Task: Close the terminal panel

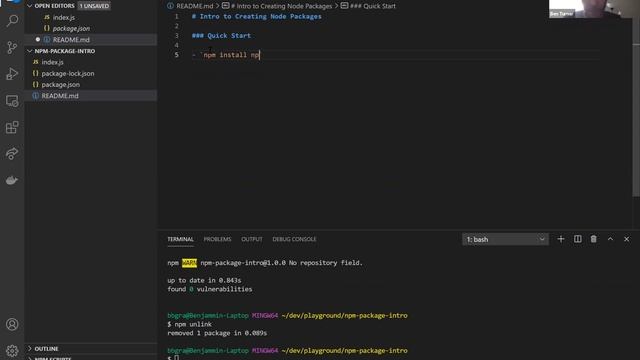Action: click(x=627, y=239)
